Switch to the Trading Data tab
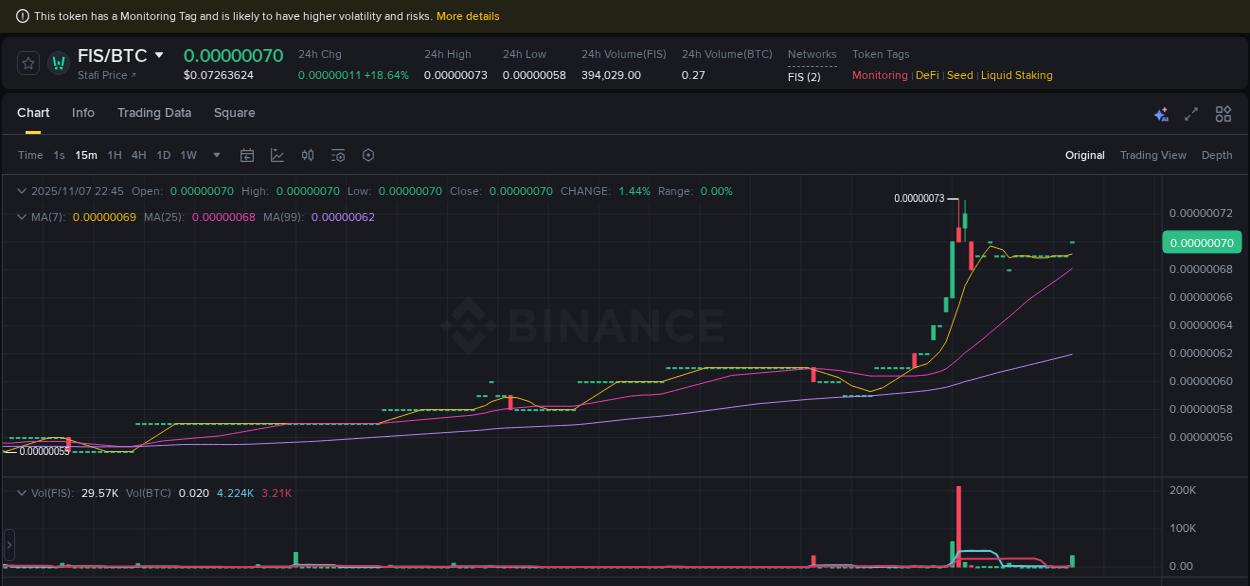 point(154,113)
